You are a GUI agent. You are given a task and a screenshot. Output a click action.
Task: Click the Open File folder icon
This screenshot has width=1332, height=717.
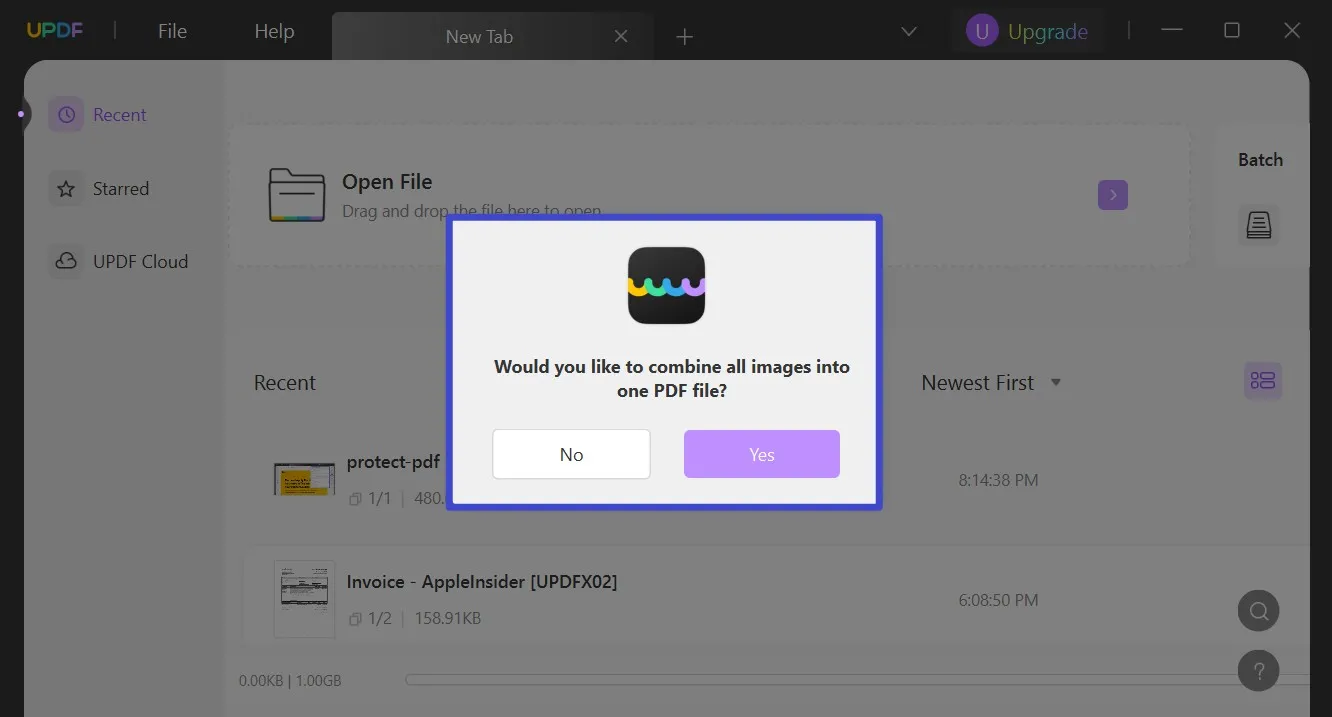(297, 194)
